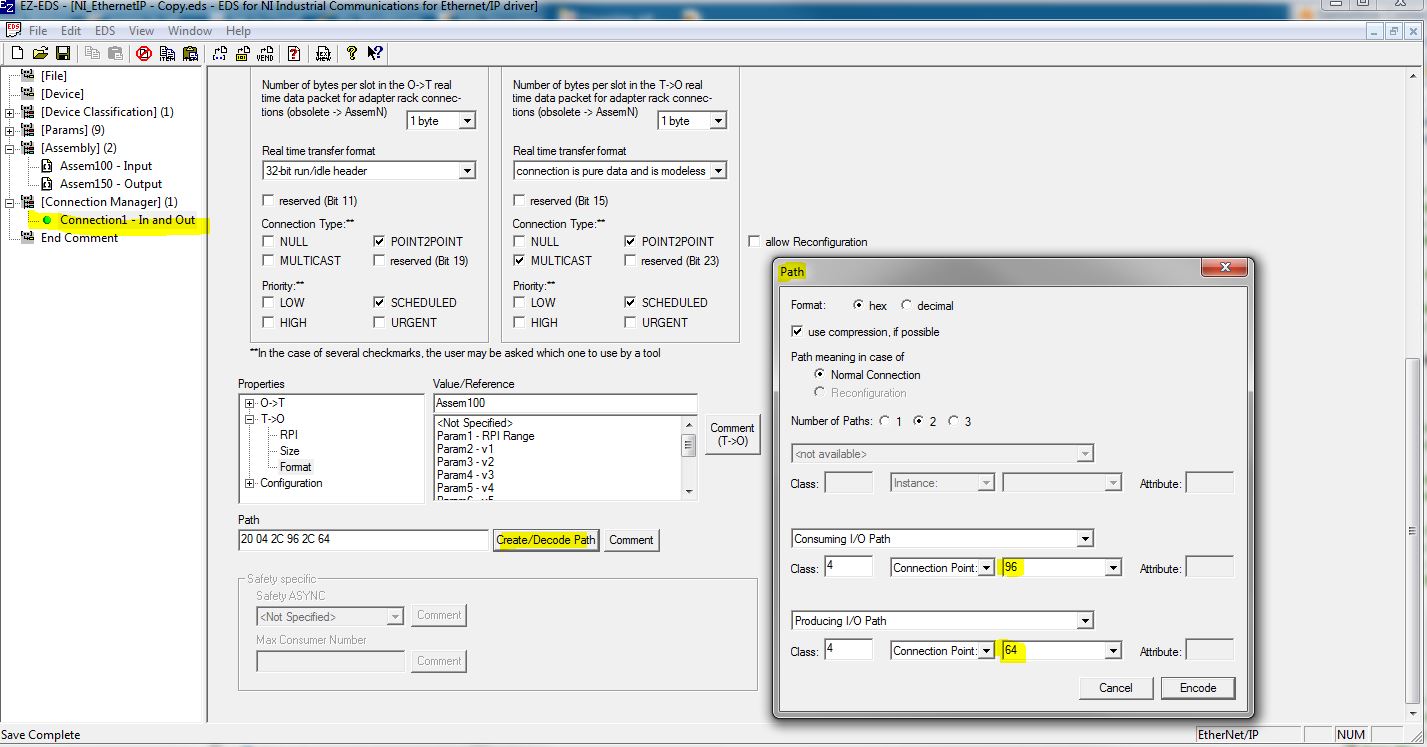This screenshot has height=747, width=1427.
Task: Click in the Path field '20 04 2C 96 2C 64'
Action: (x=363, y=540)
